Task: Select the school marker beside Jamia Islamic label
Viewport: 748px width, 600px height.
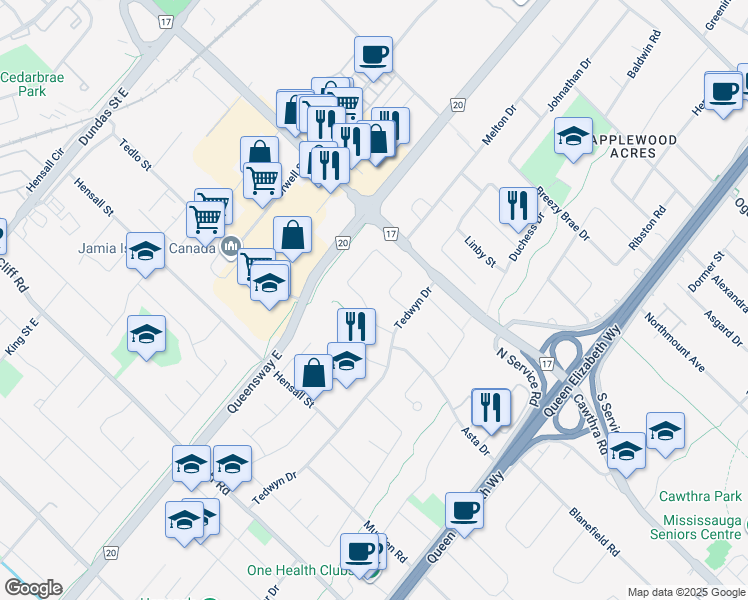Action: pos(146,251)
